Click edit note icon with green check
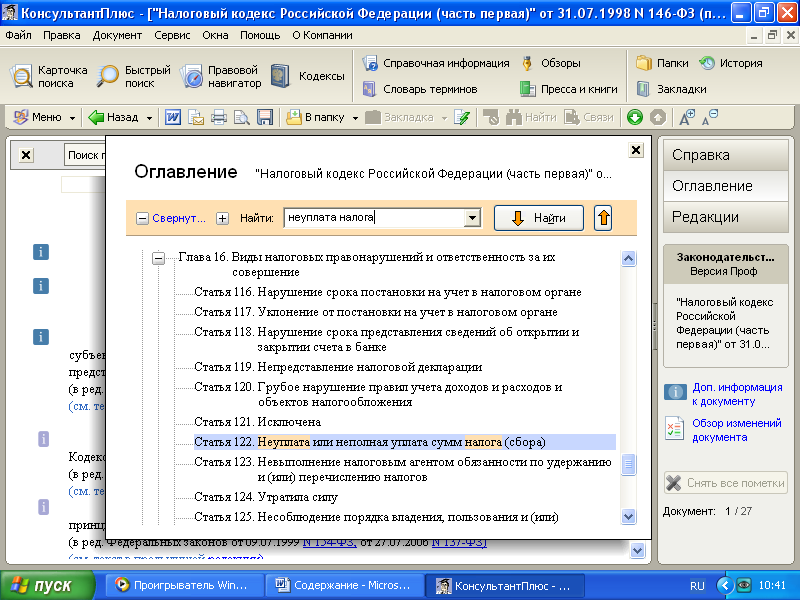800x600 pixels. 462,117
